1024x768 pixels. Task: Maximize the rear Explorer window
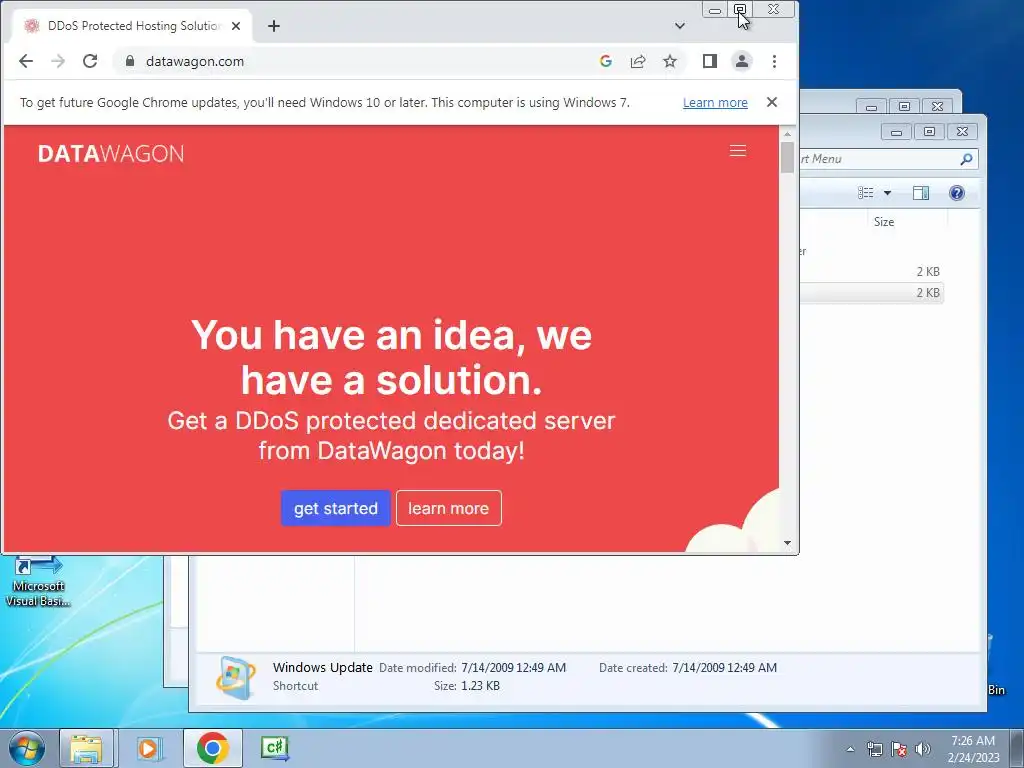[904, 106]
